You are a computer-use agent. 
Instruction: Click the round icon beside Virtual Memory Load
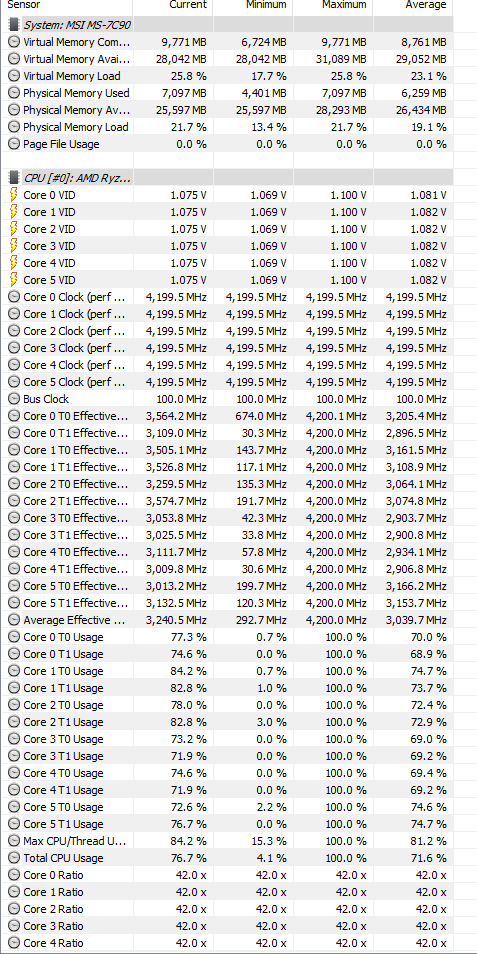pos(13,76)
